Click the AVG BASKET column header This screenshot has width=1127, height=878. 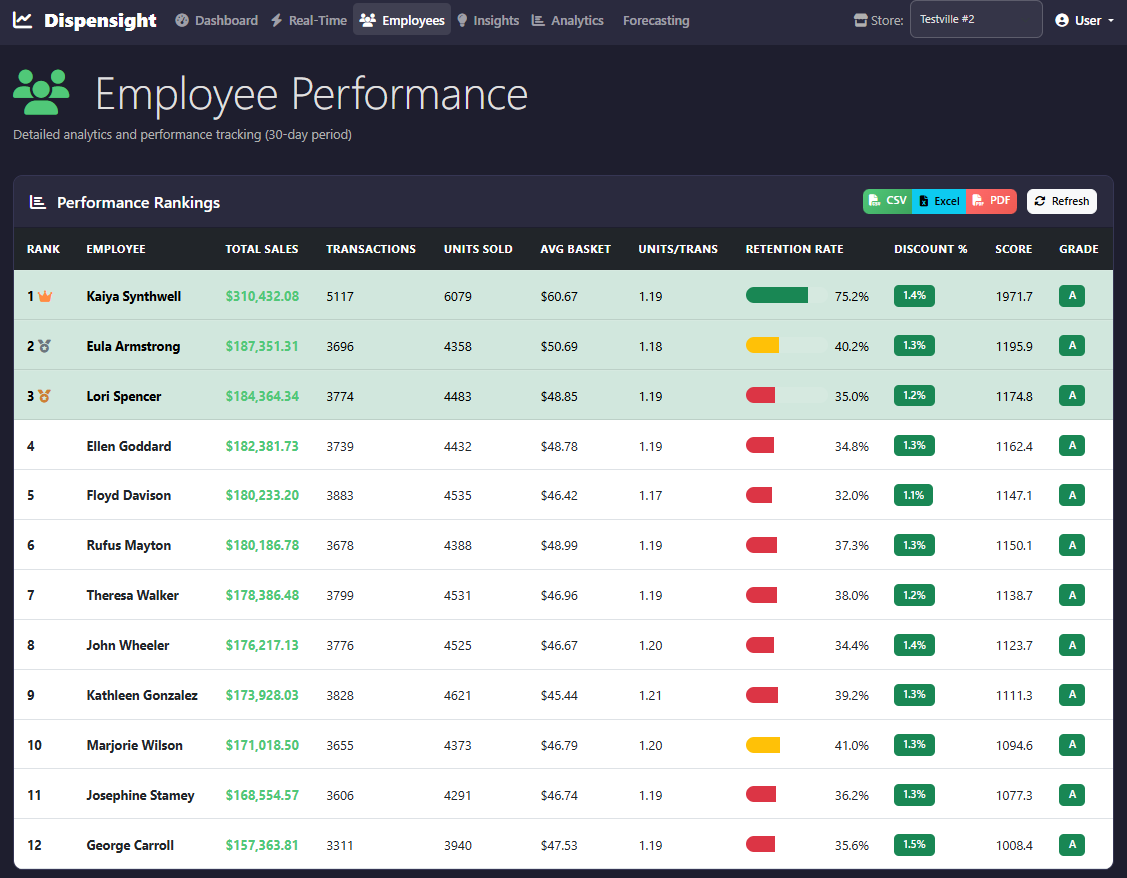pos(576,249)
